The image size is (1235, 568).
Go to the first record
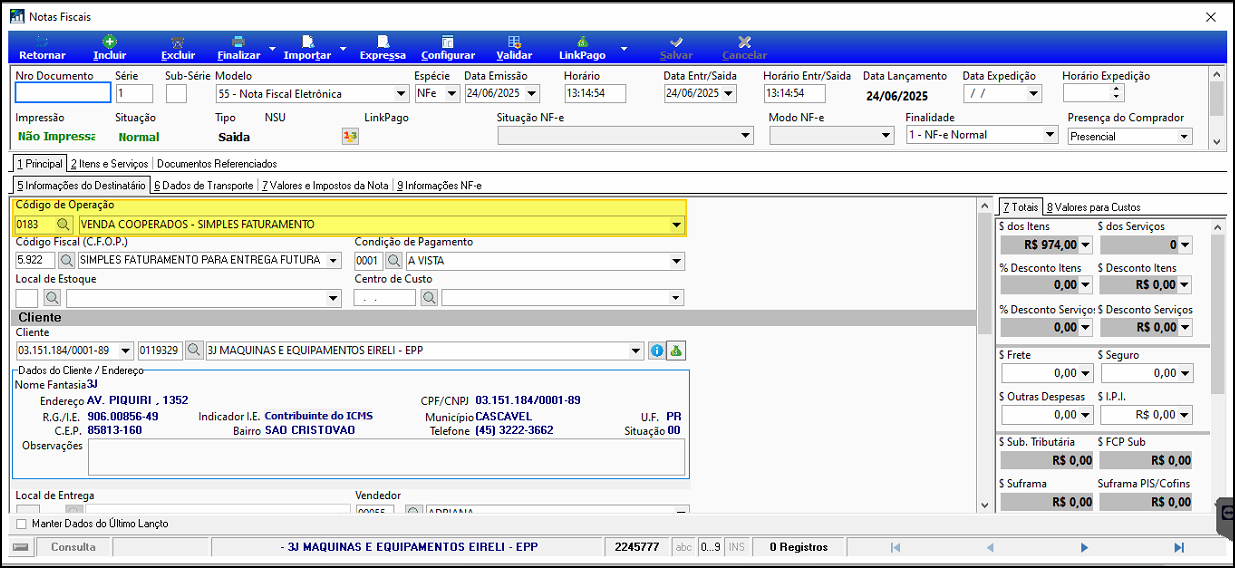(895, 547)
